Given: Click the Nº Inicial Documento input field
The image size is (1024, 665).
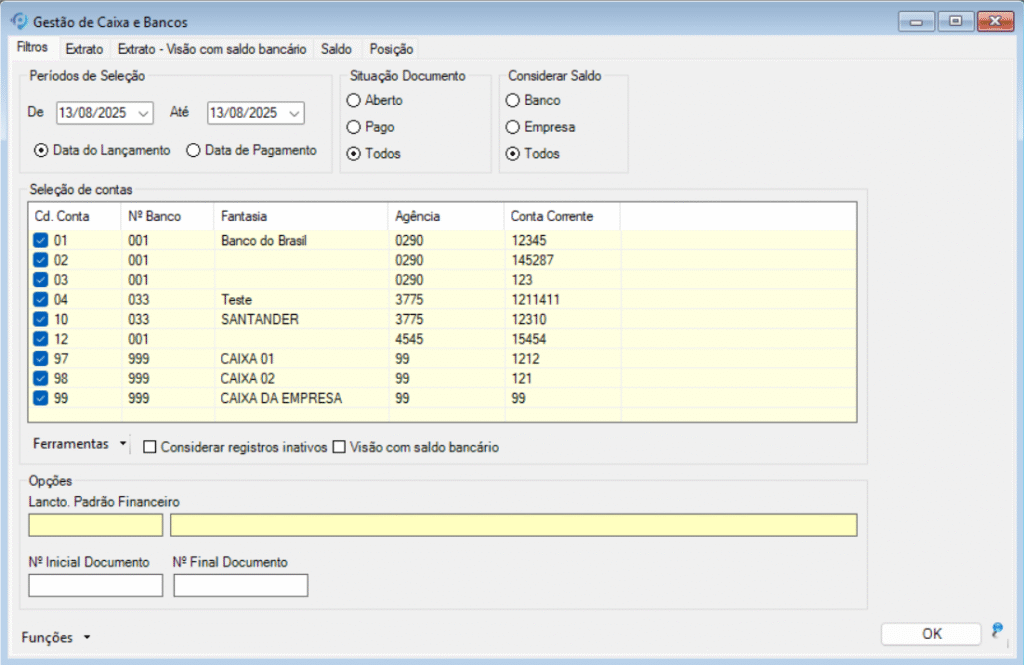Looking at the screenshot, I should click(x=95, y=585).
